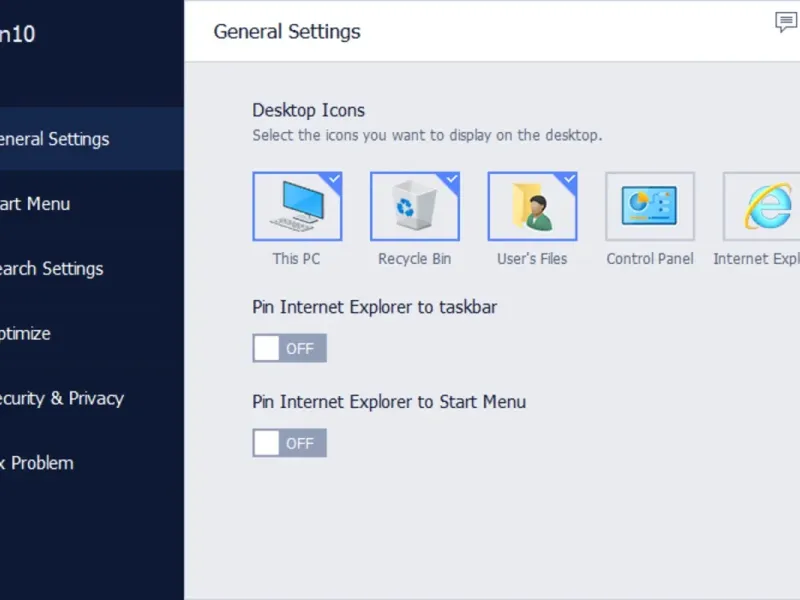Open the feedback speech-bubble icon

(786, 22)
